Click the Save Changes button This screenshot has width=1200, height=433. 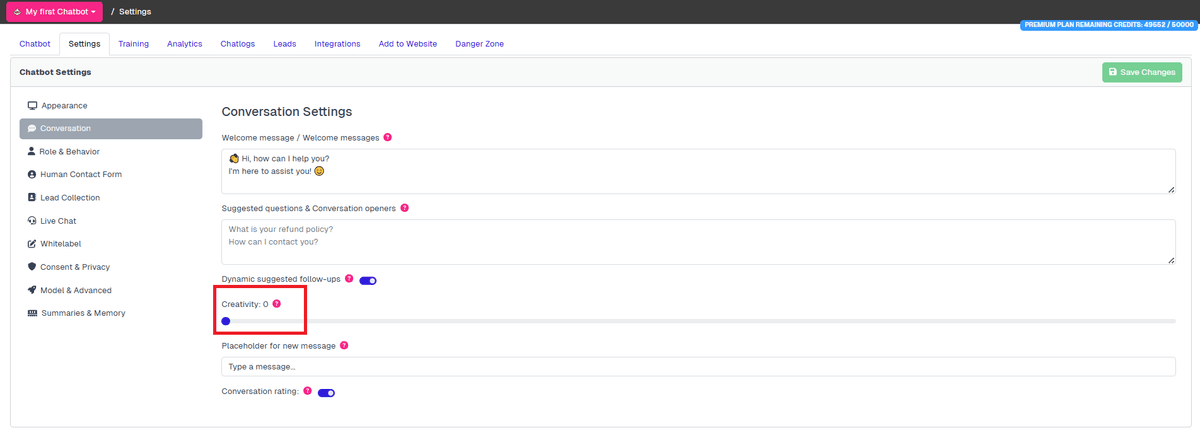[x=1141, y=72]
